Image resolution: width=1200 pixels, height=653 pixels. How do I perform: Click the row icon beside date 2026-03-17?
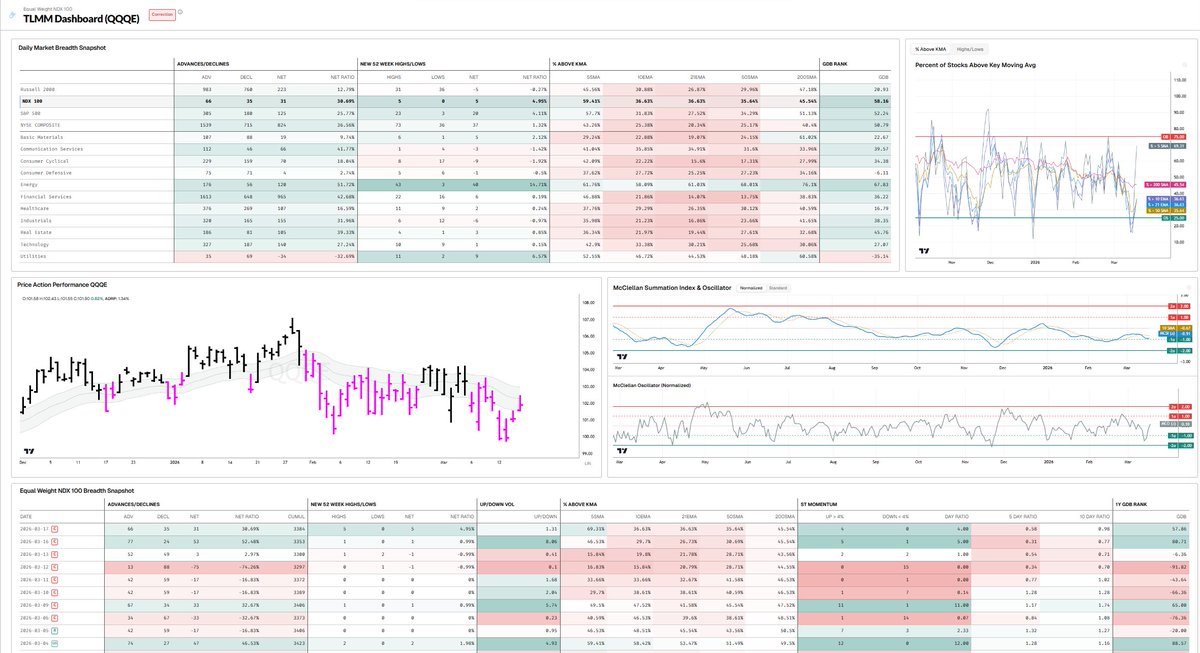(x=55, y=529)
